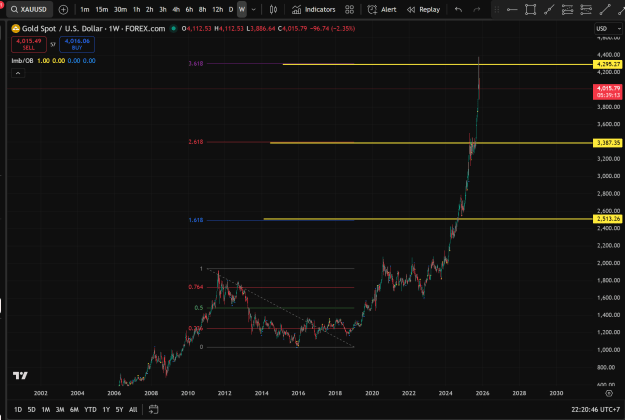Select the three-point extended line tool
The image size is (625, 420).
pyautogui.click(x=549, y=10)
